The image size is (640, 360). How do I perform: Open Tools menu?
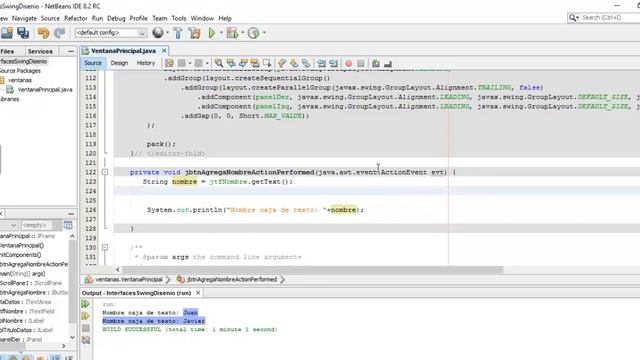tap(179, 18)
